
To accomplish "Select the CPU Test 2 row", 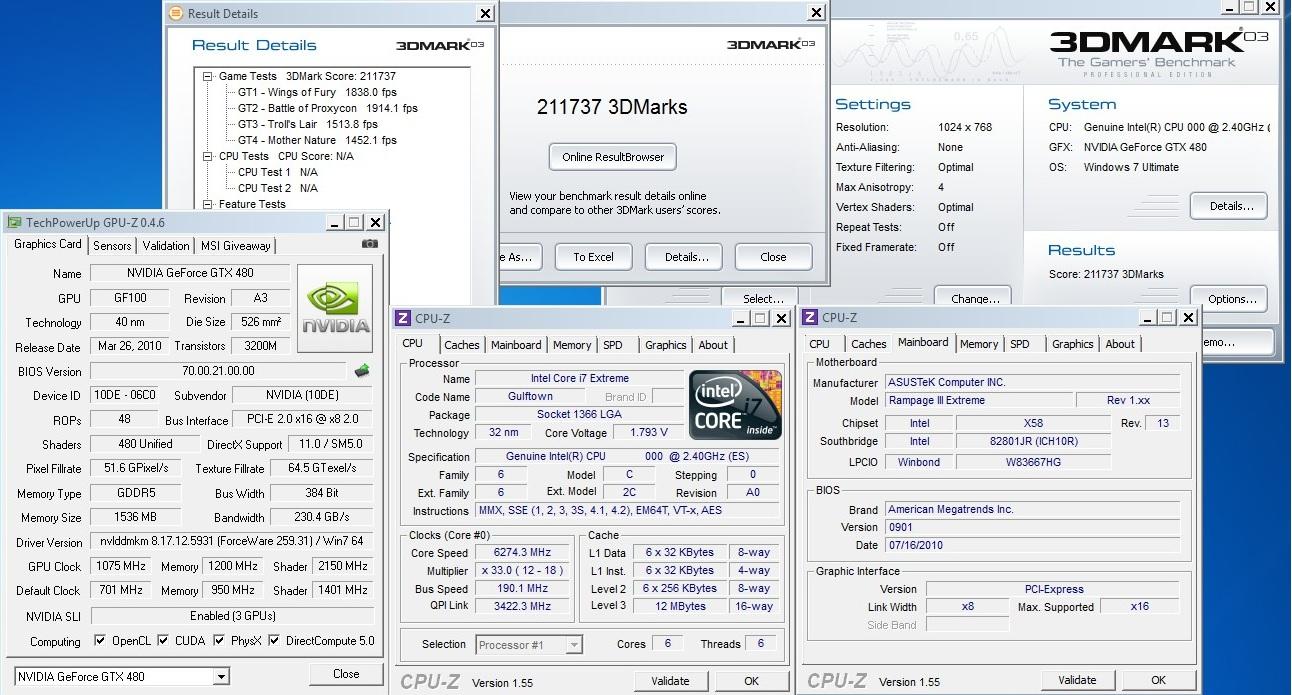I will click(x=278, y=188).
